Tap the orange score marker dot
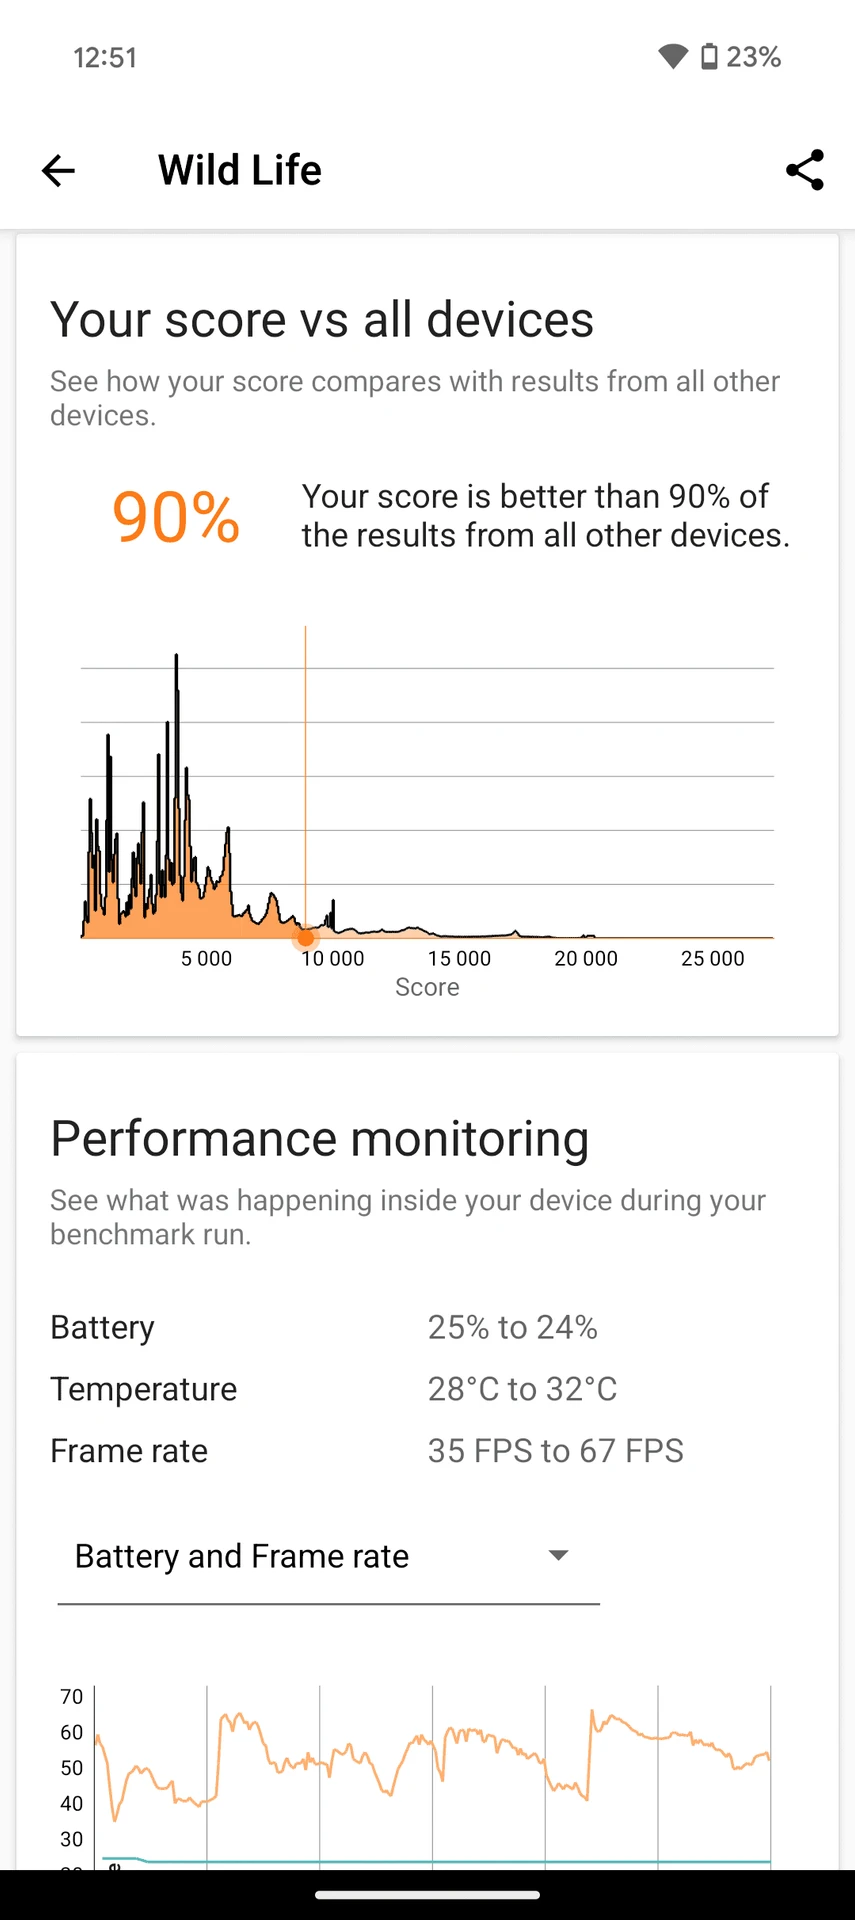 click(x=305, y=938)
